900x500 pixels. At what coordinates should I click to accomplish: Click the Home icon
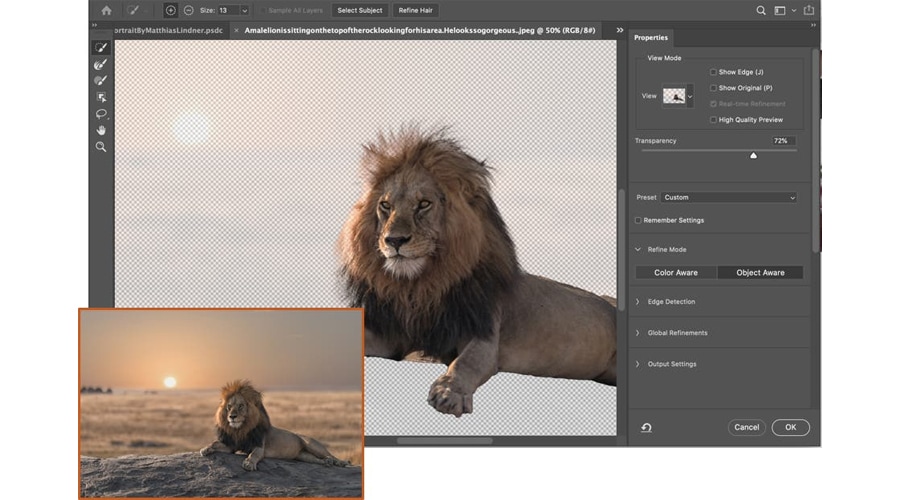click(x=106, y=10)
